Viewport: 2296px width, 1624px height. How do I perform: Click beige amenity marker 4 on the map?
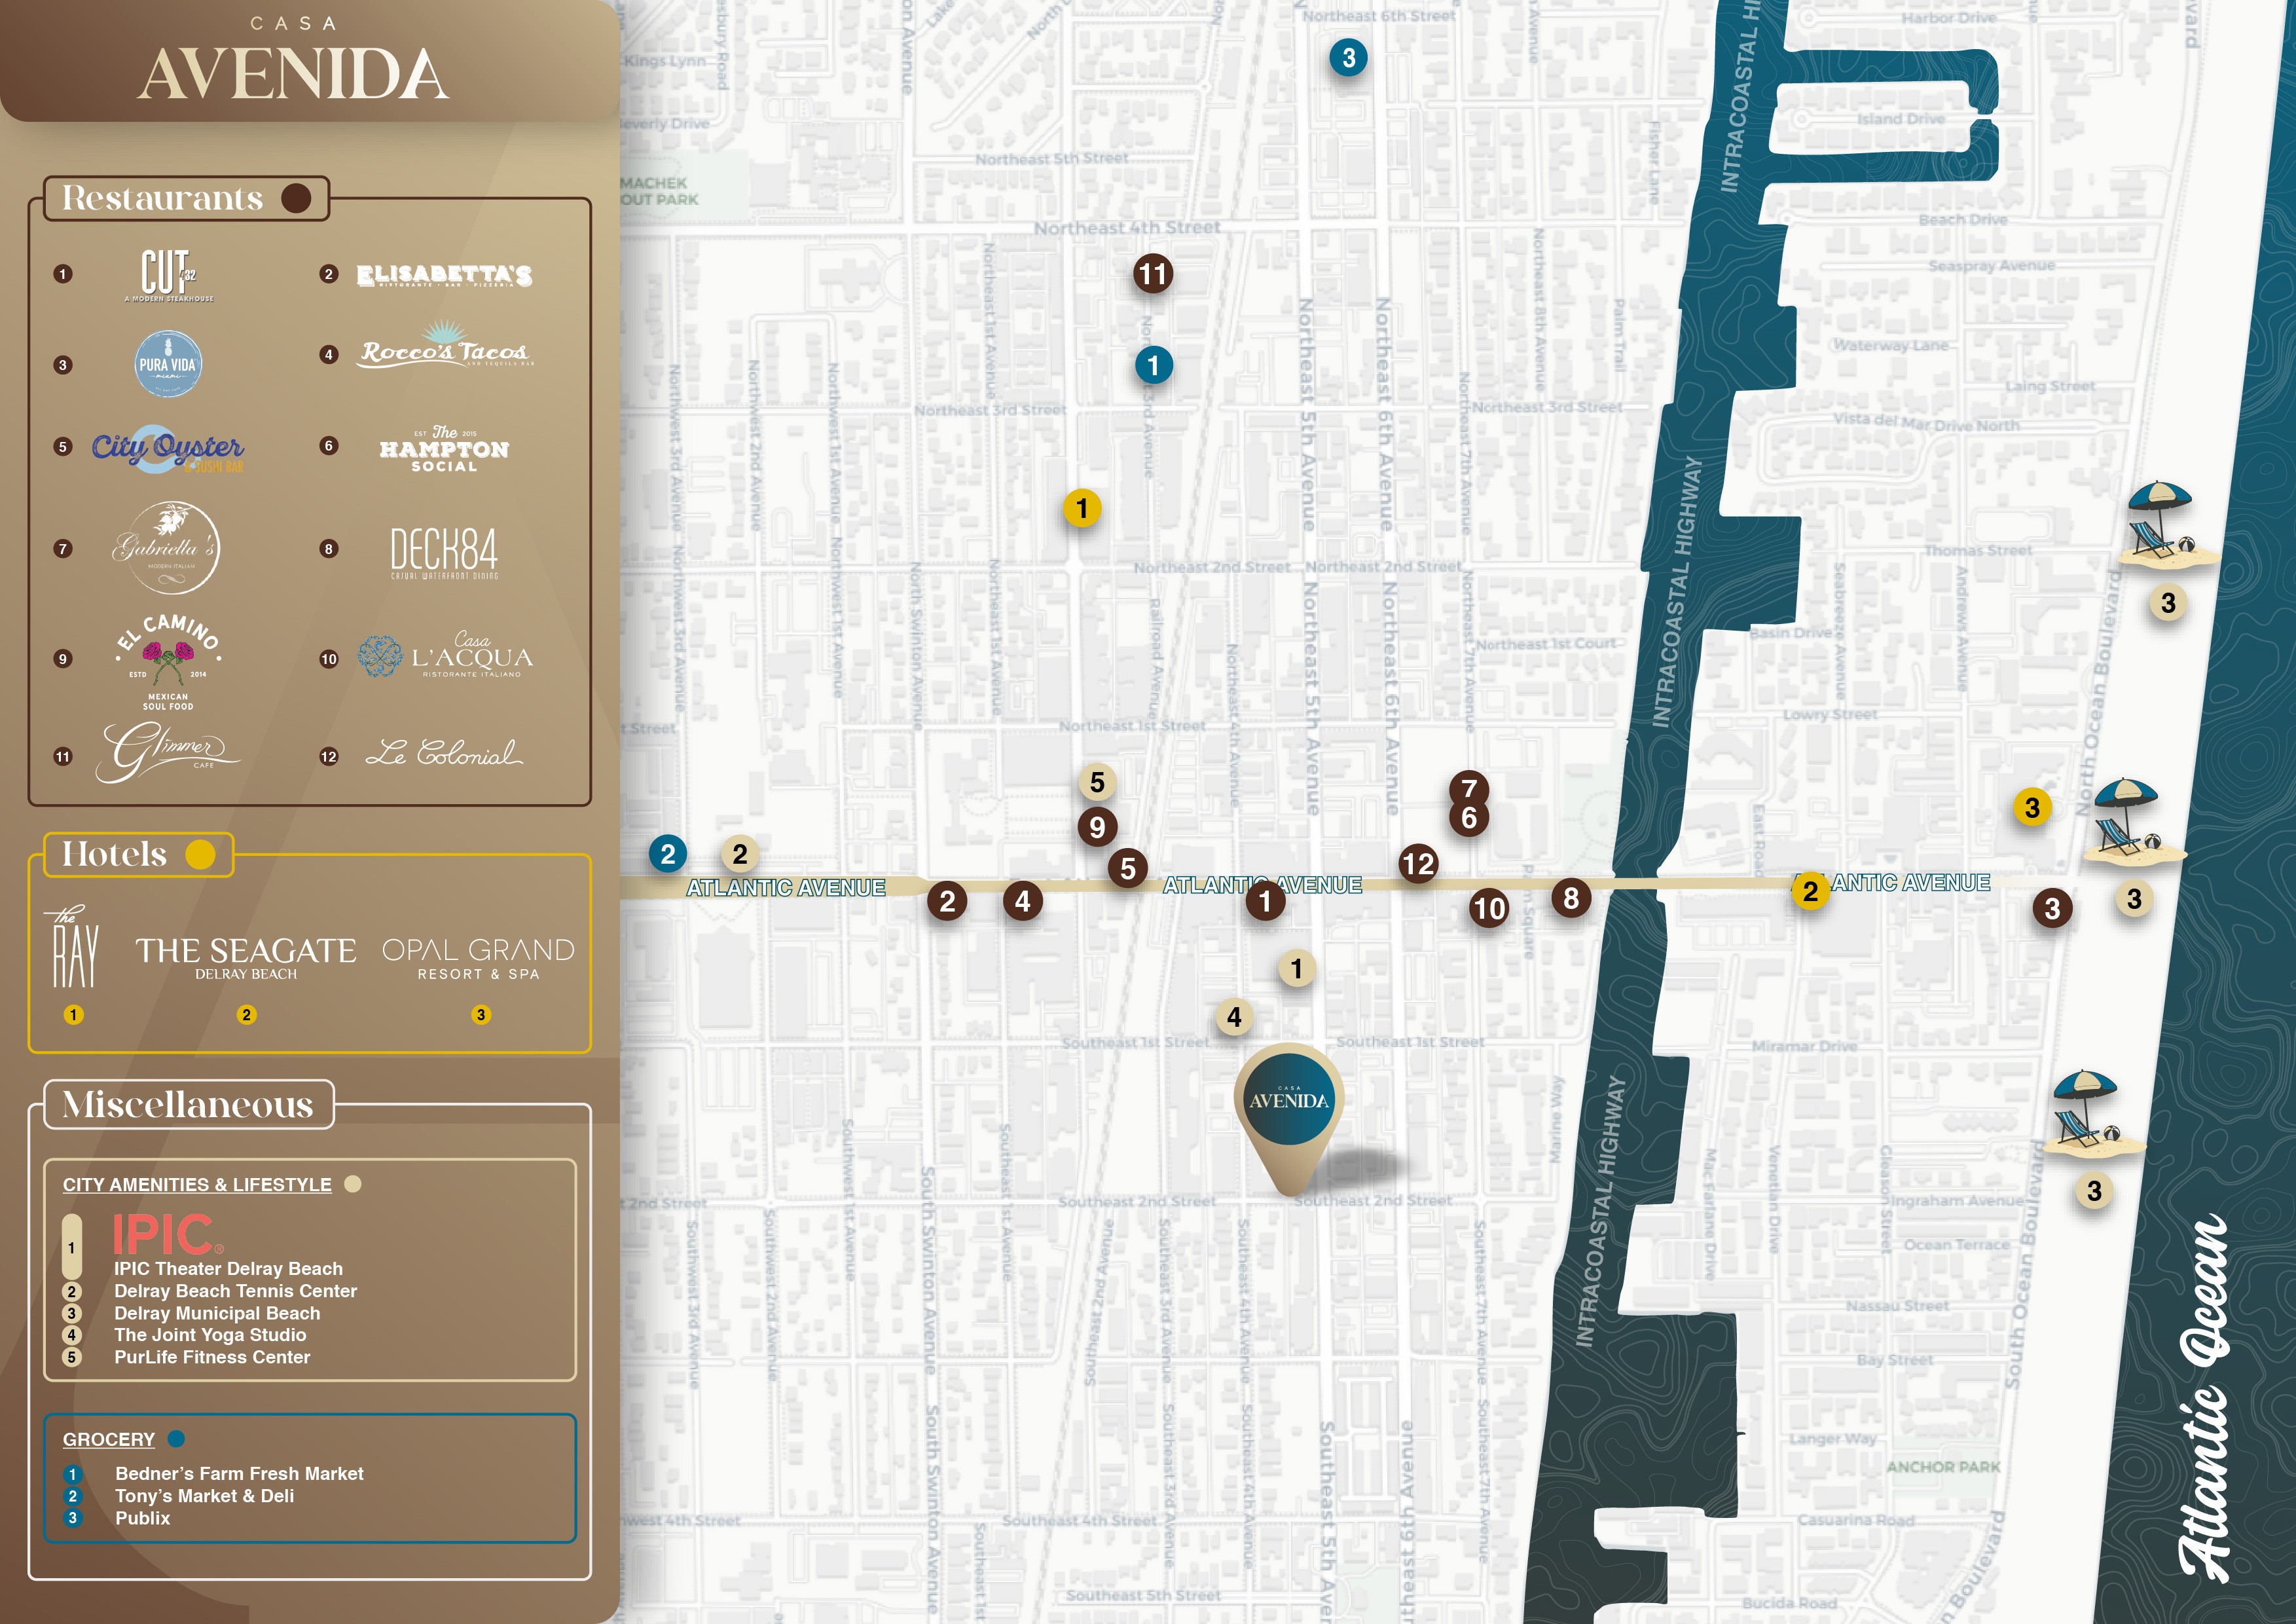pyautogui.click(x=1234, y=1017)
